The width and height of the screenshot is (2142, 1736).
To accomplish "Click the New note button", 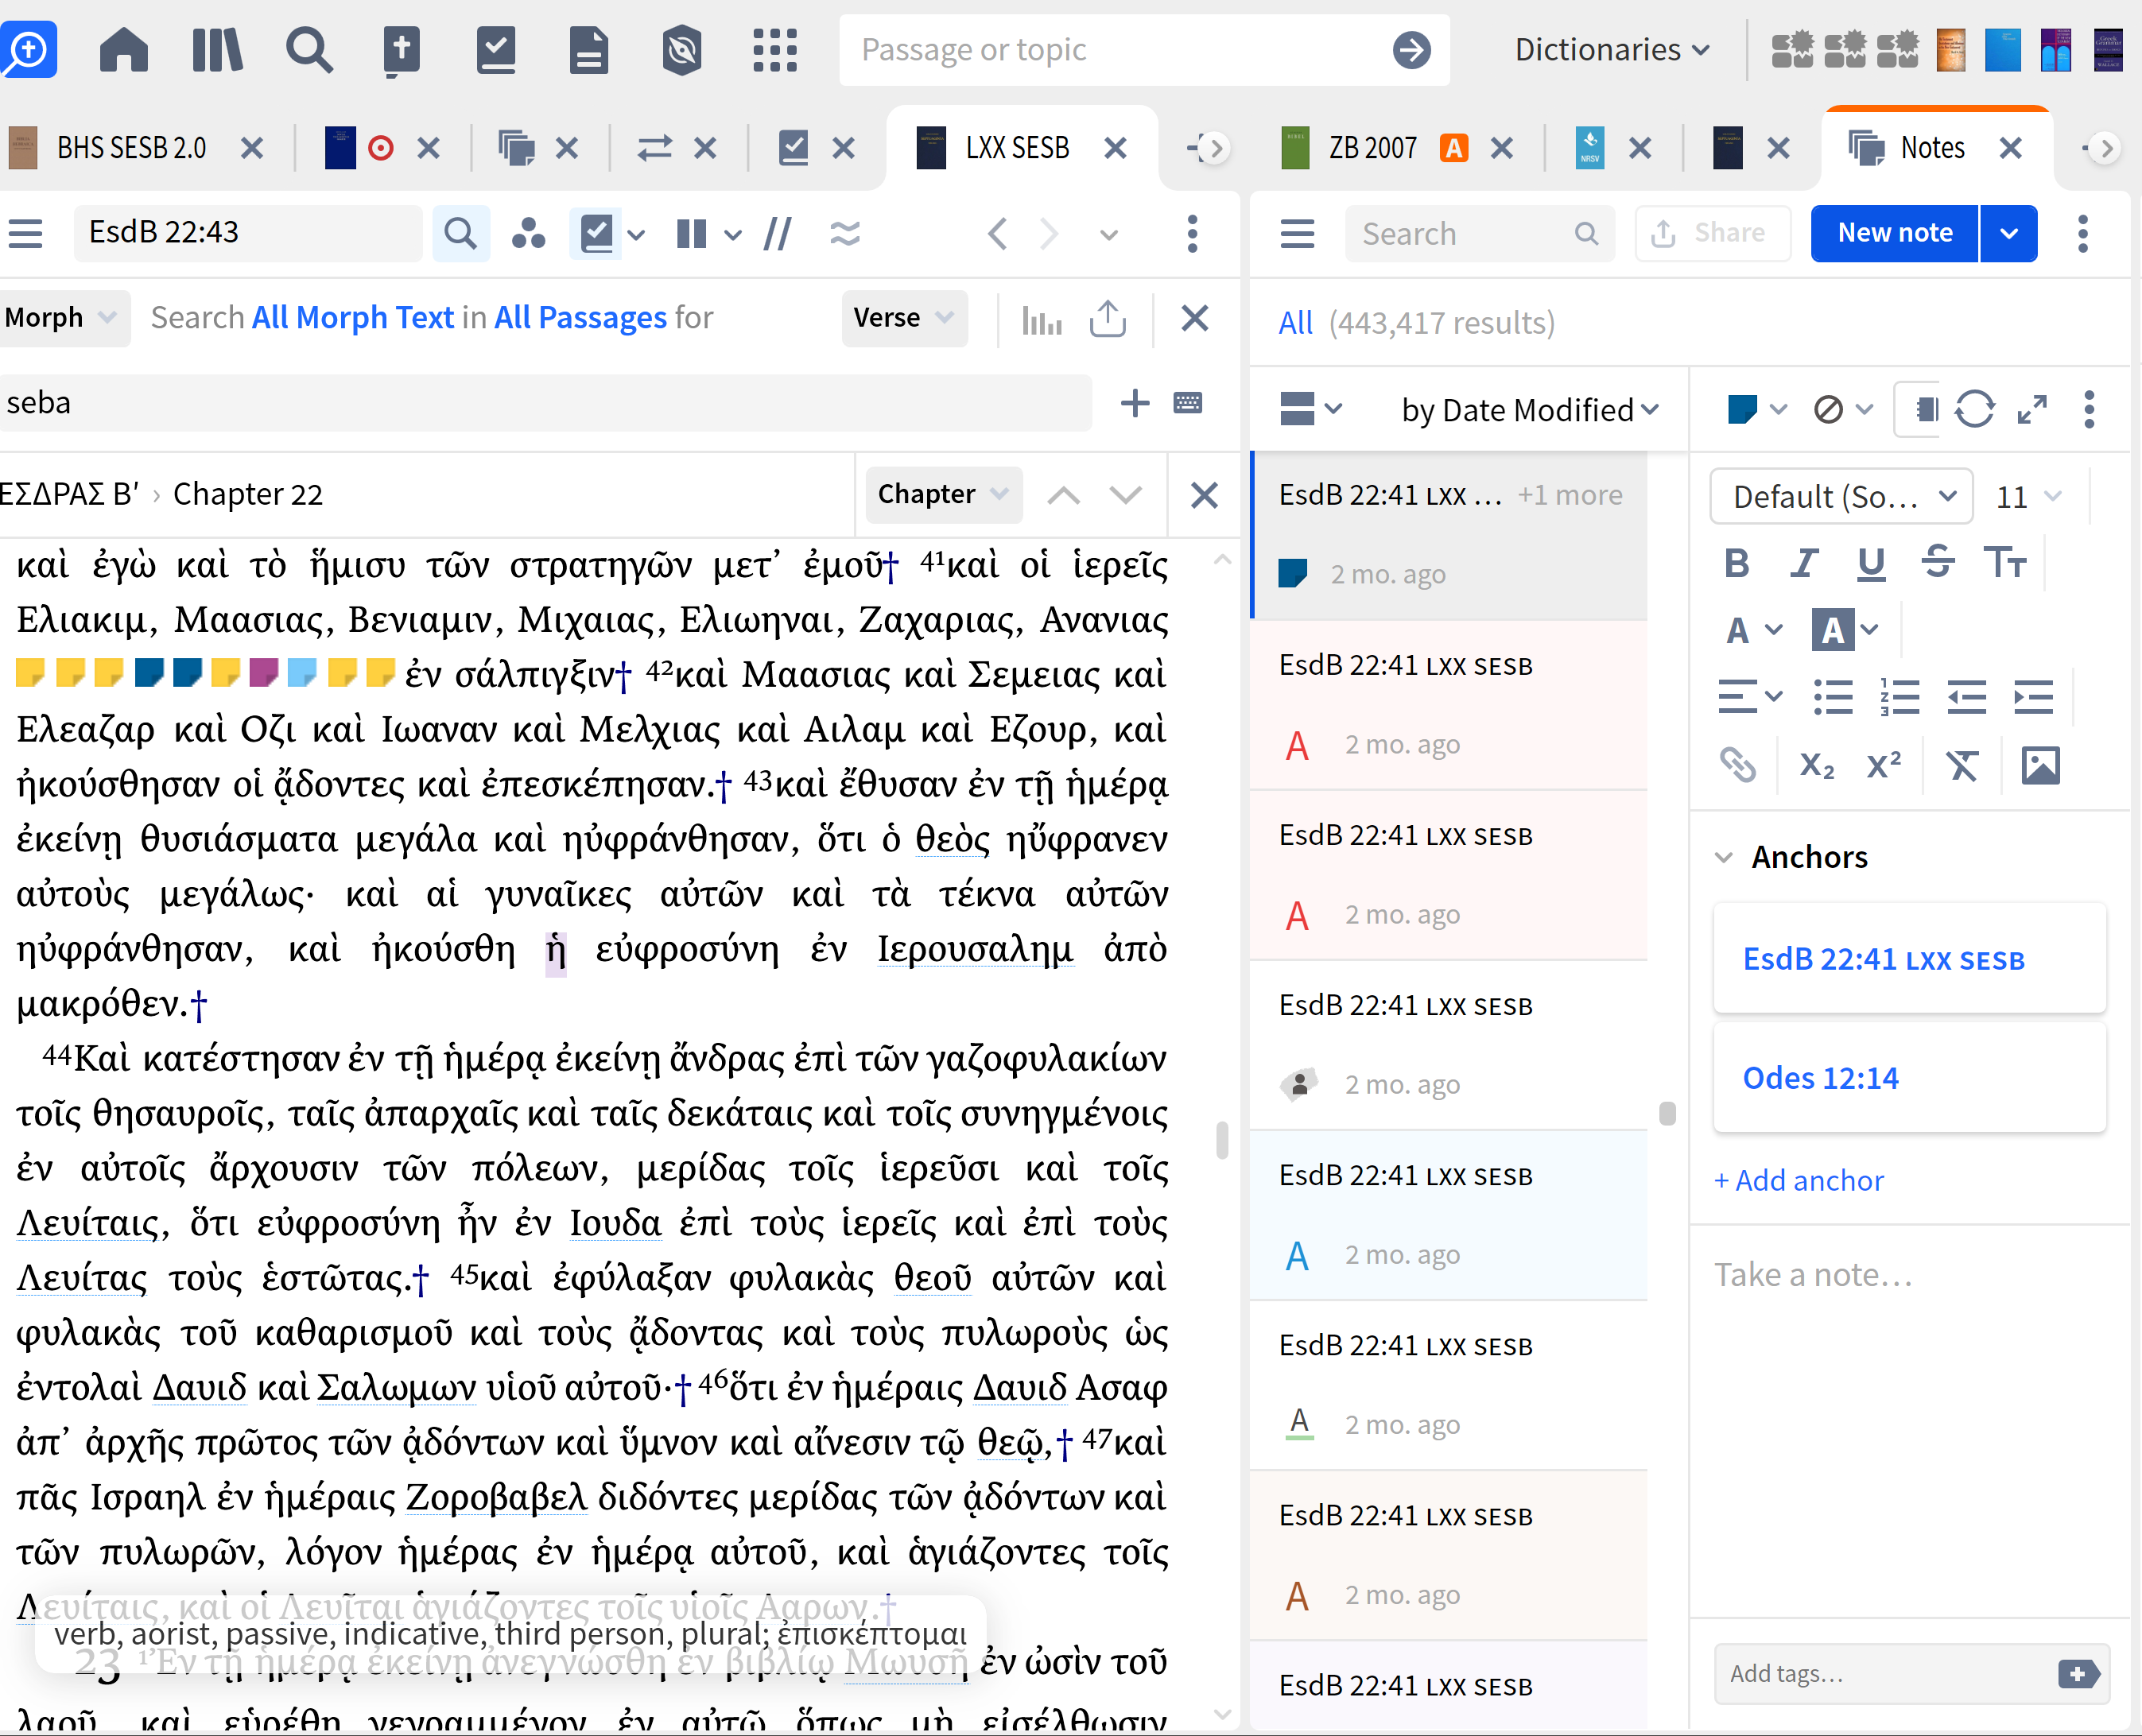I will pyautogui.click(x=1894, y=233).
